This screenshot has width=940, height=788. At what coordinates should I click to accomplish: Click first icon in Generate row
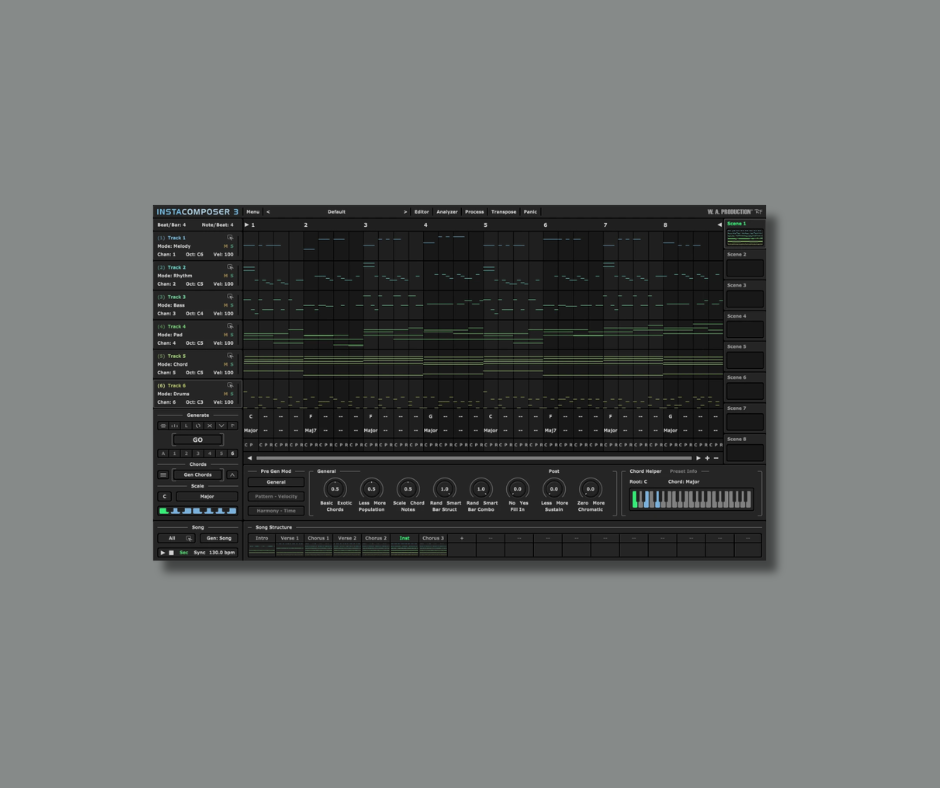(x=163, y=426)
